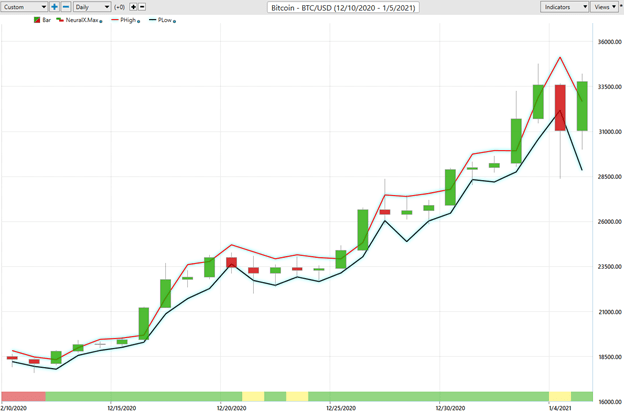Toggle the PLow dark line legend entry
The width and height of the screenshot is (624, 416).
tap(162, 20)
